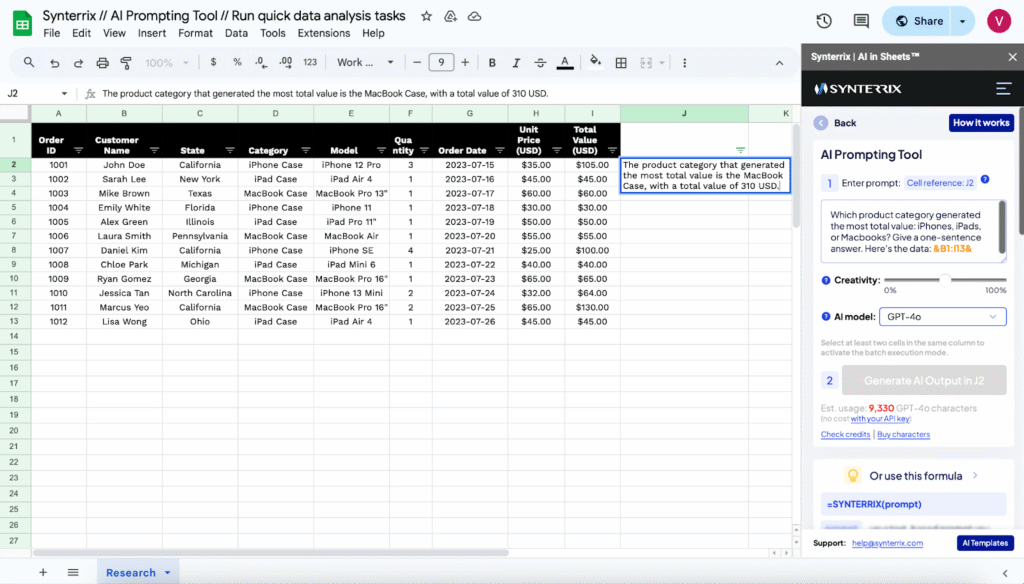Open the Total Value column filter
Image resolution: width=1024 pixels, height=584 pixels.
tap(612, 150)
